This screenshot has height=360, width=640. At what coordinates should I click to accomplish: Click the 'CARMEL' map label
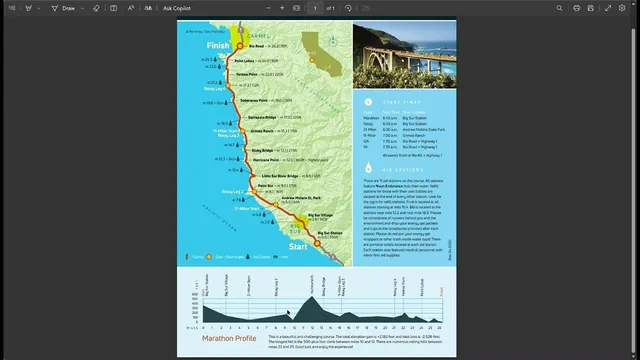tap(259, 36)
